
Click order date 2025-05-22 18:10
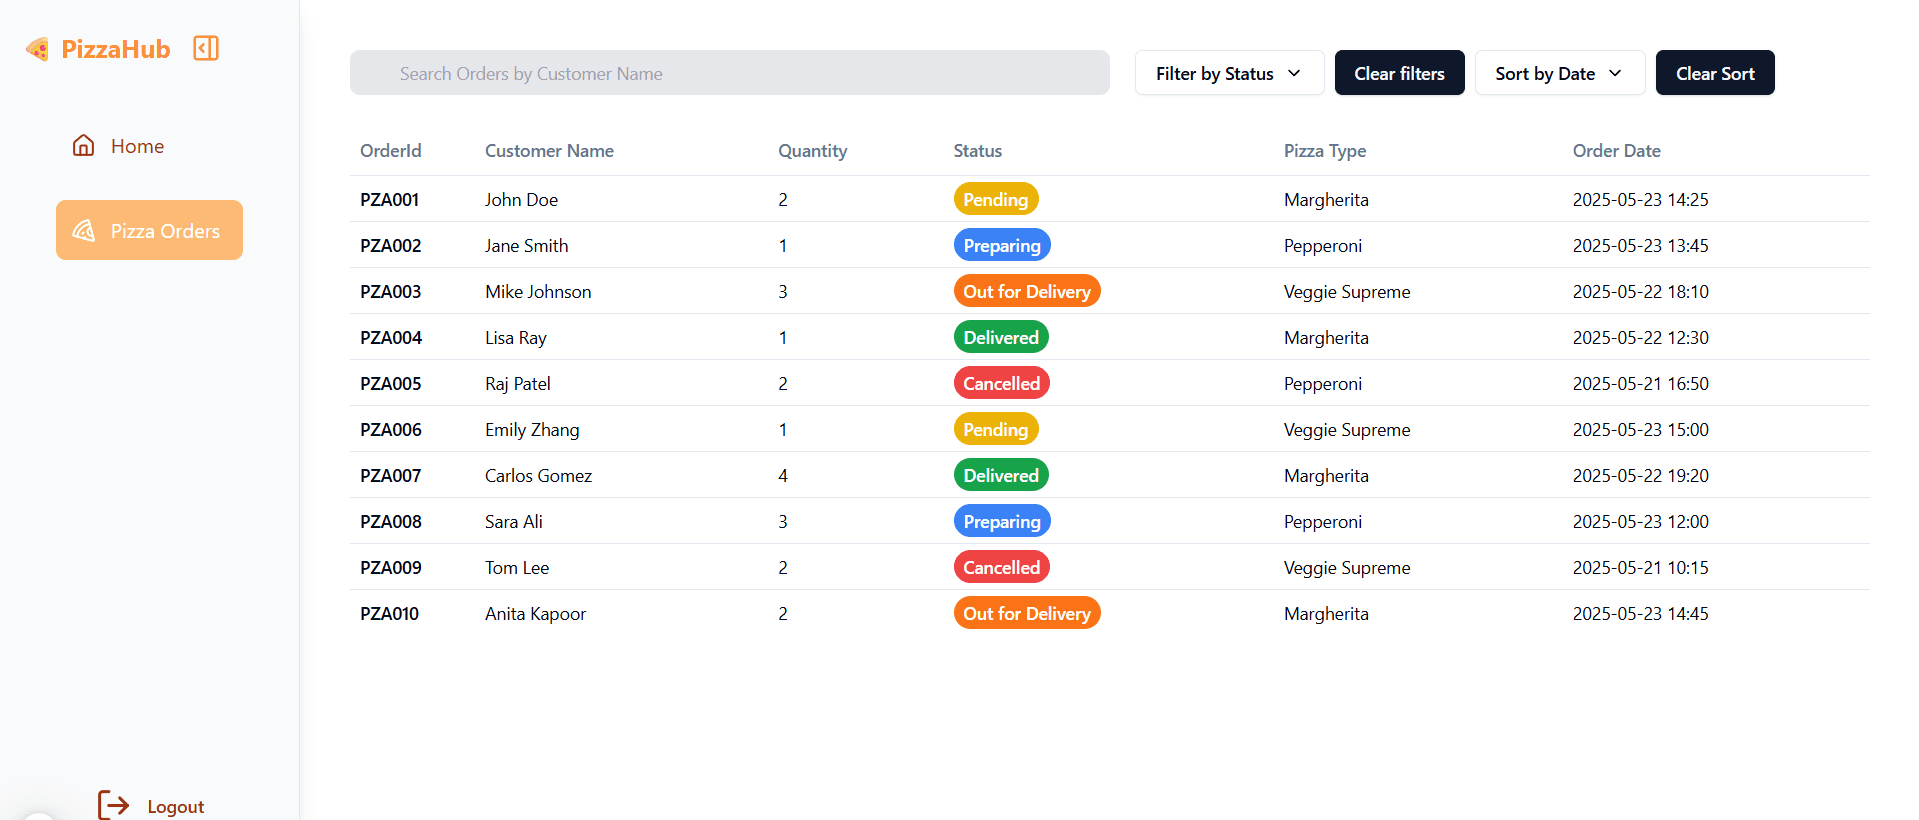coord(1640,291)
